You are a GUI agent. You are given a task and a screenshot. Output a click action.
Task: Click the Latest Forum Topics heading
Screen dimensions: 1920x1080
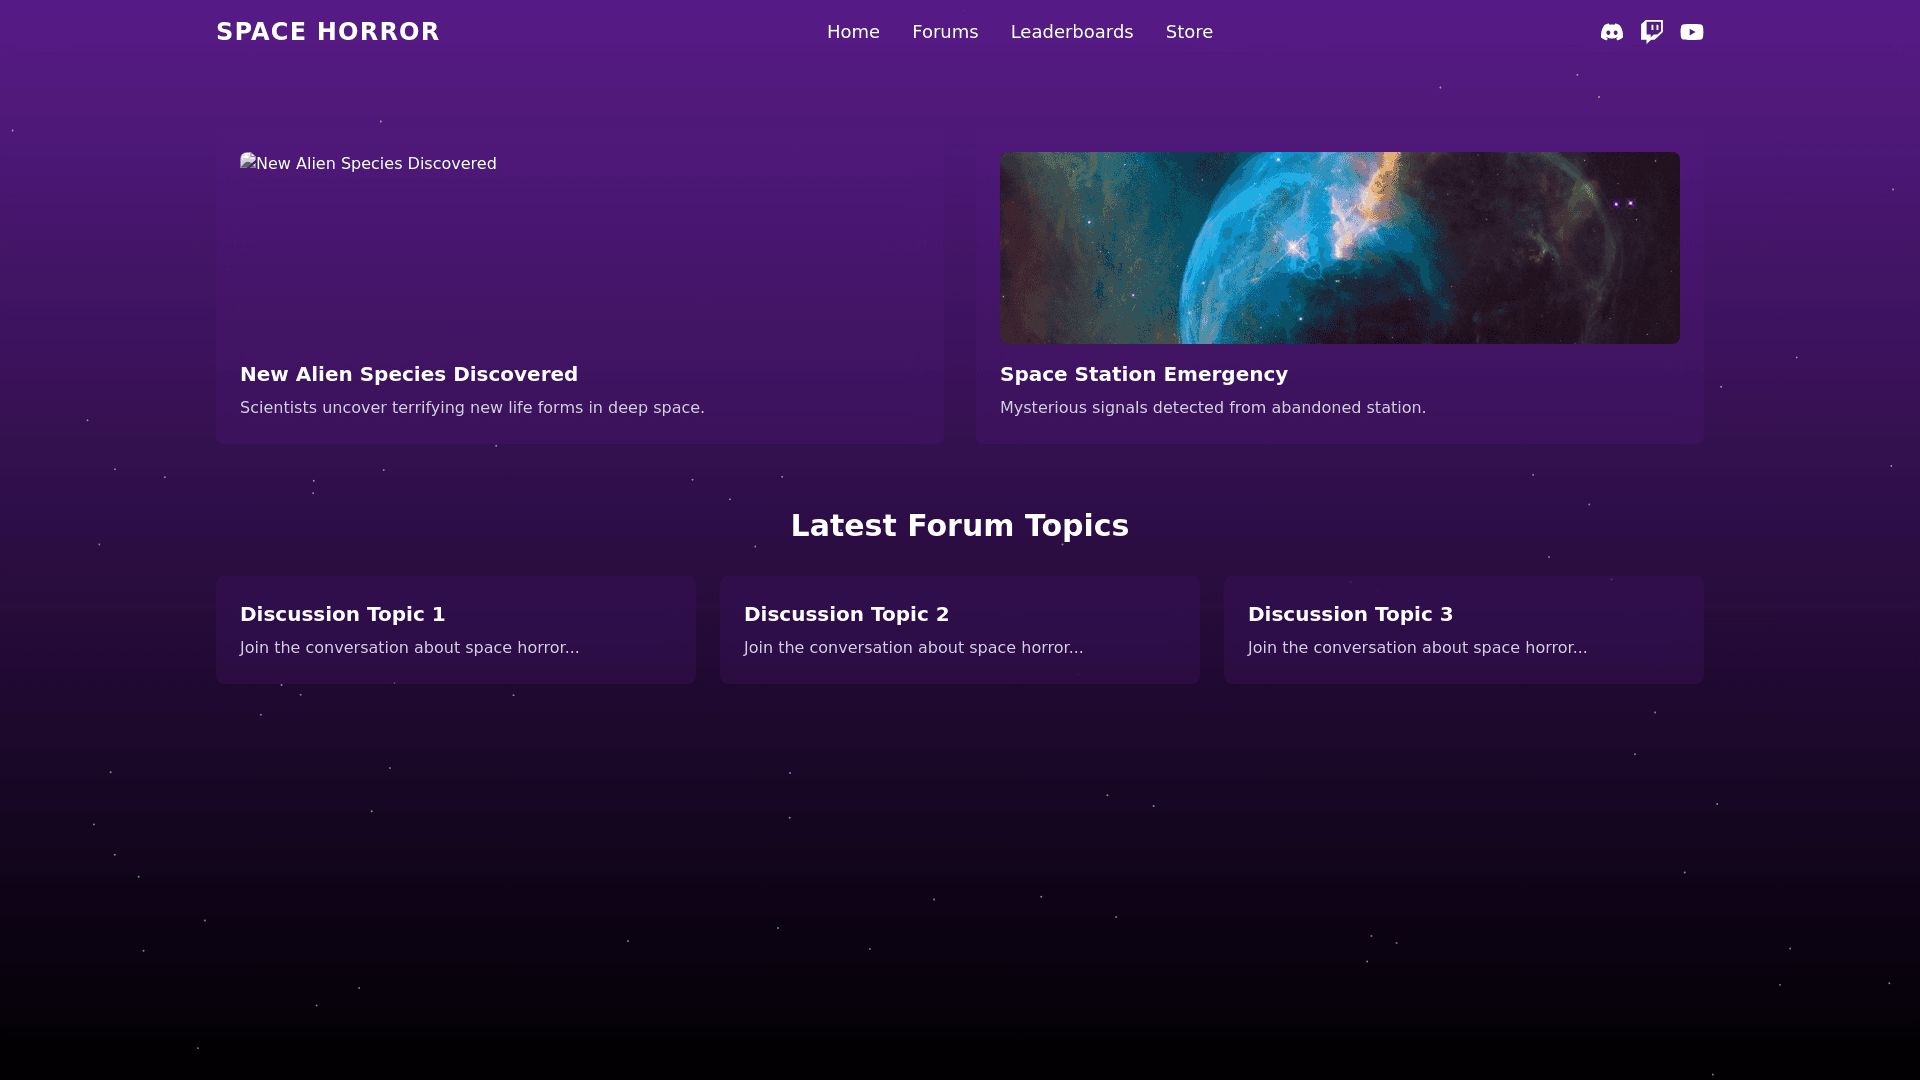pyautogui.click(x=959, y=526)
